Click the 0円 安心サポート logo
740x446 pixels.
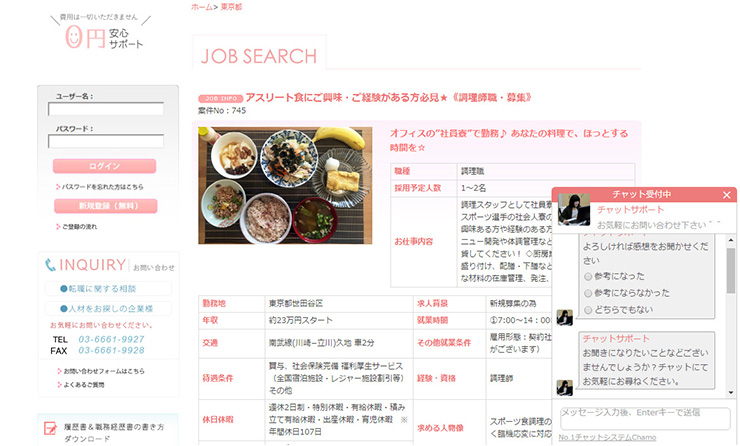pos(101,32)
